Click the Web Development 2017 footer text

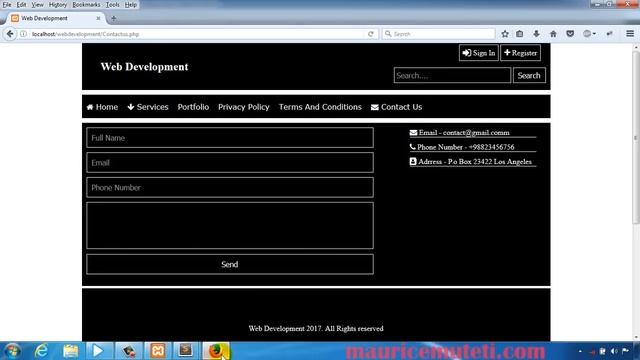pyautogui.click(x=316, y=329)
